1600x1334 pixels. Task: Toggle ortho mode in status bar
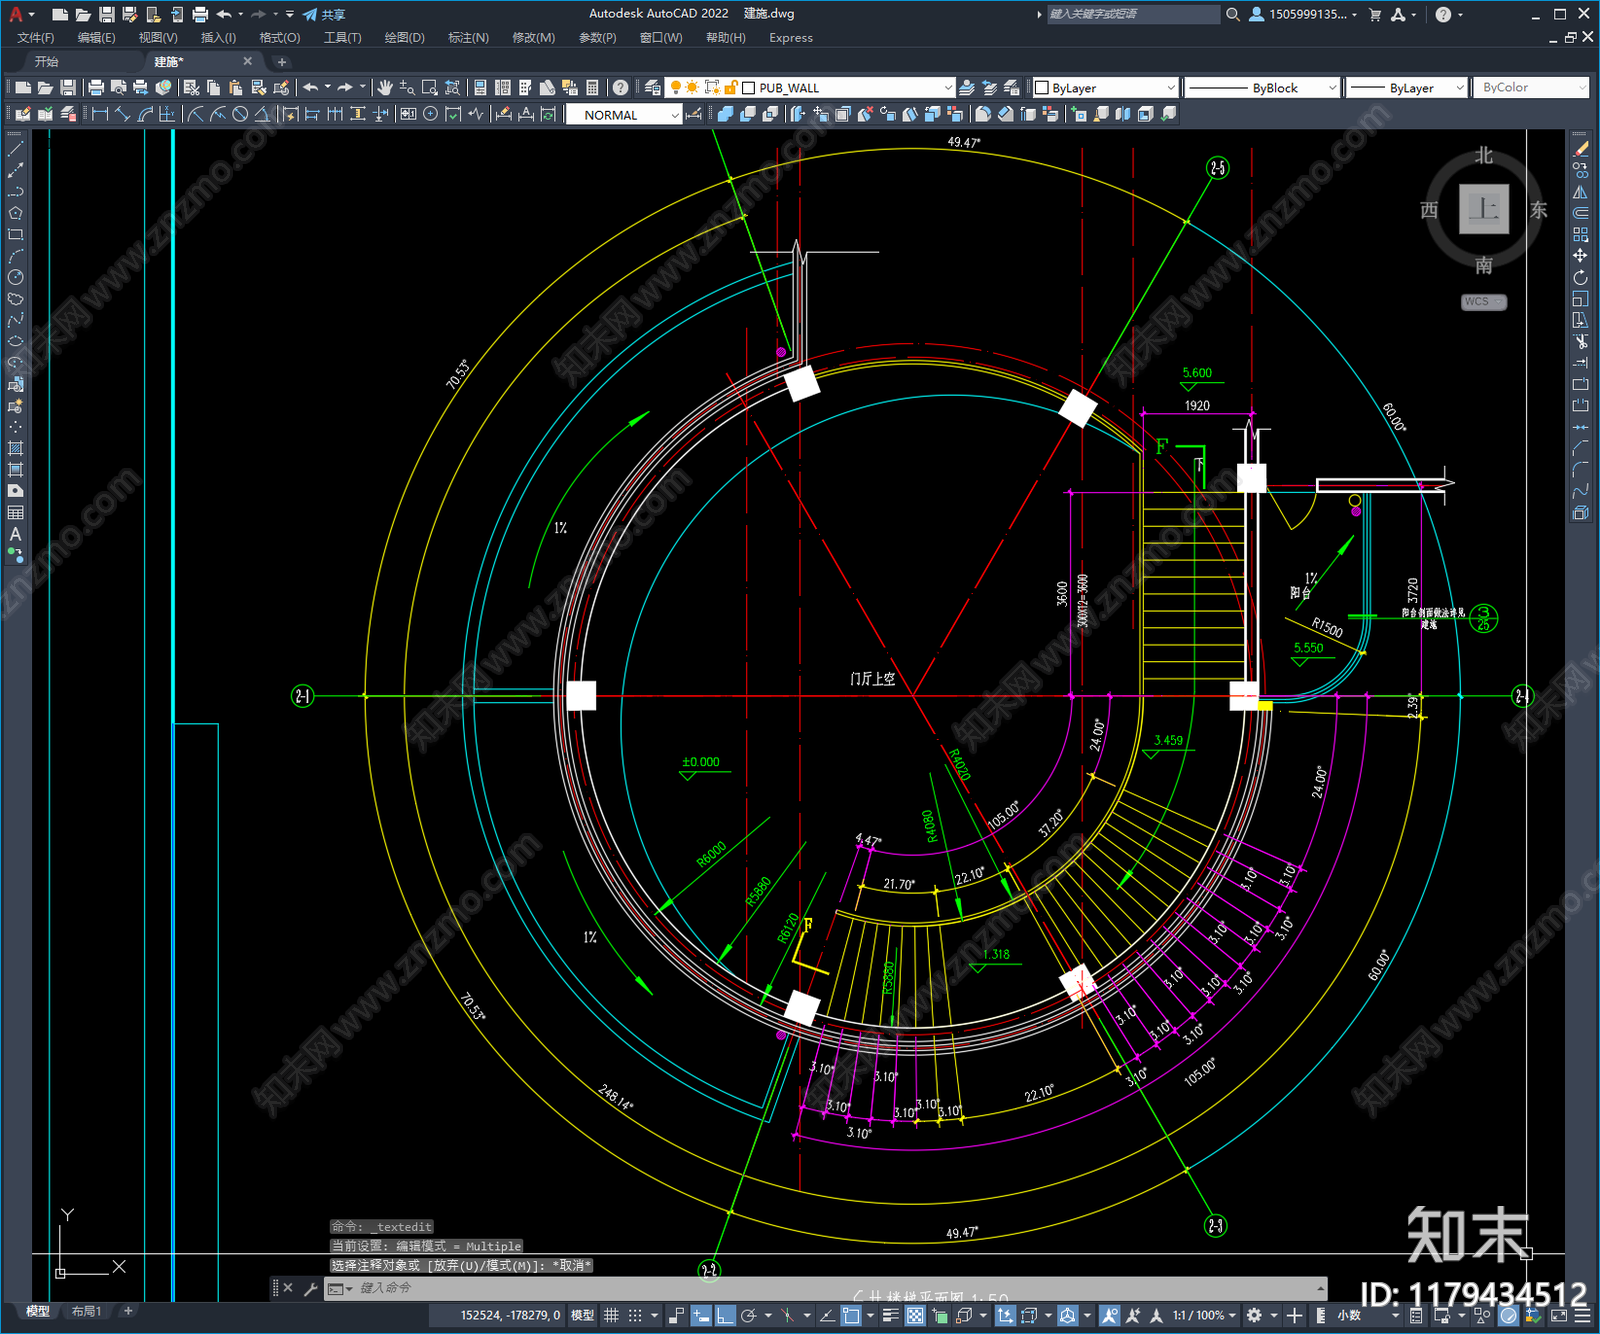(725, 1316)
